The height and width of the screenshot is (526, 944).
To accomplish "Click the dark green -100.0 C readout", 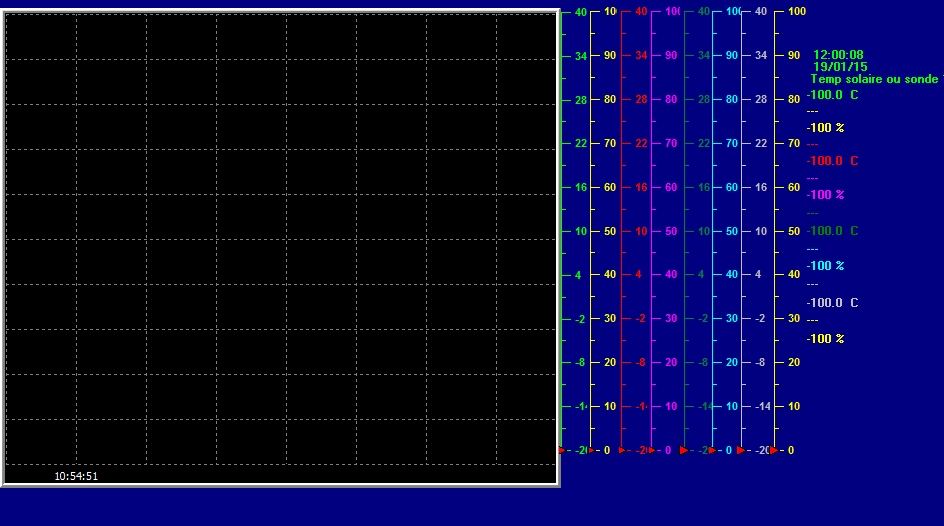I will [x=833, y=231].
